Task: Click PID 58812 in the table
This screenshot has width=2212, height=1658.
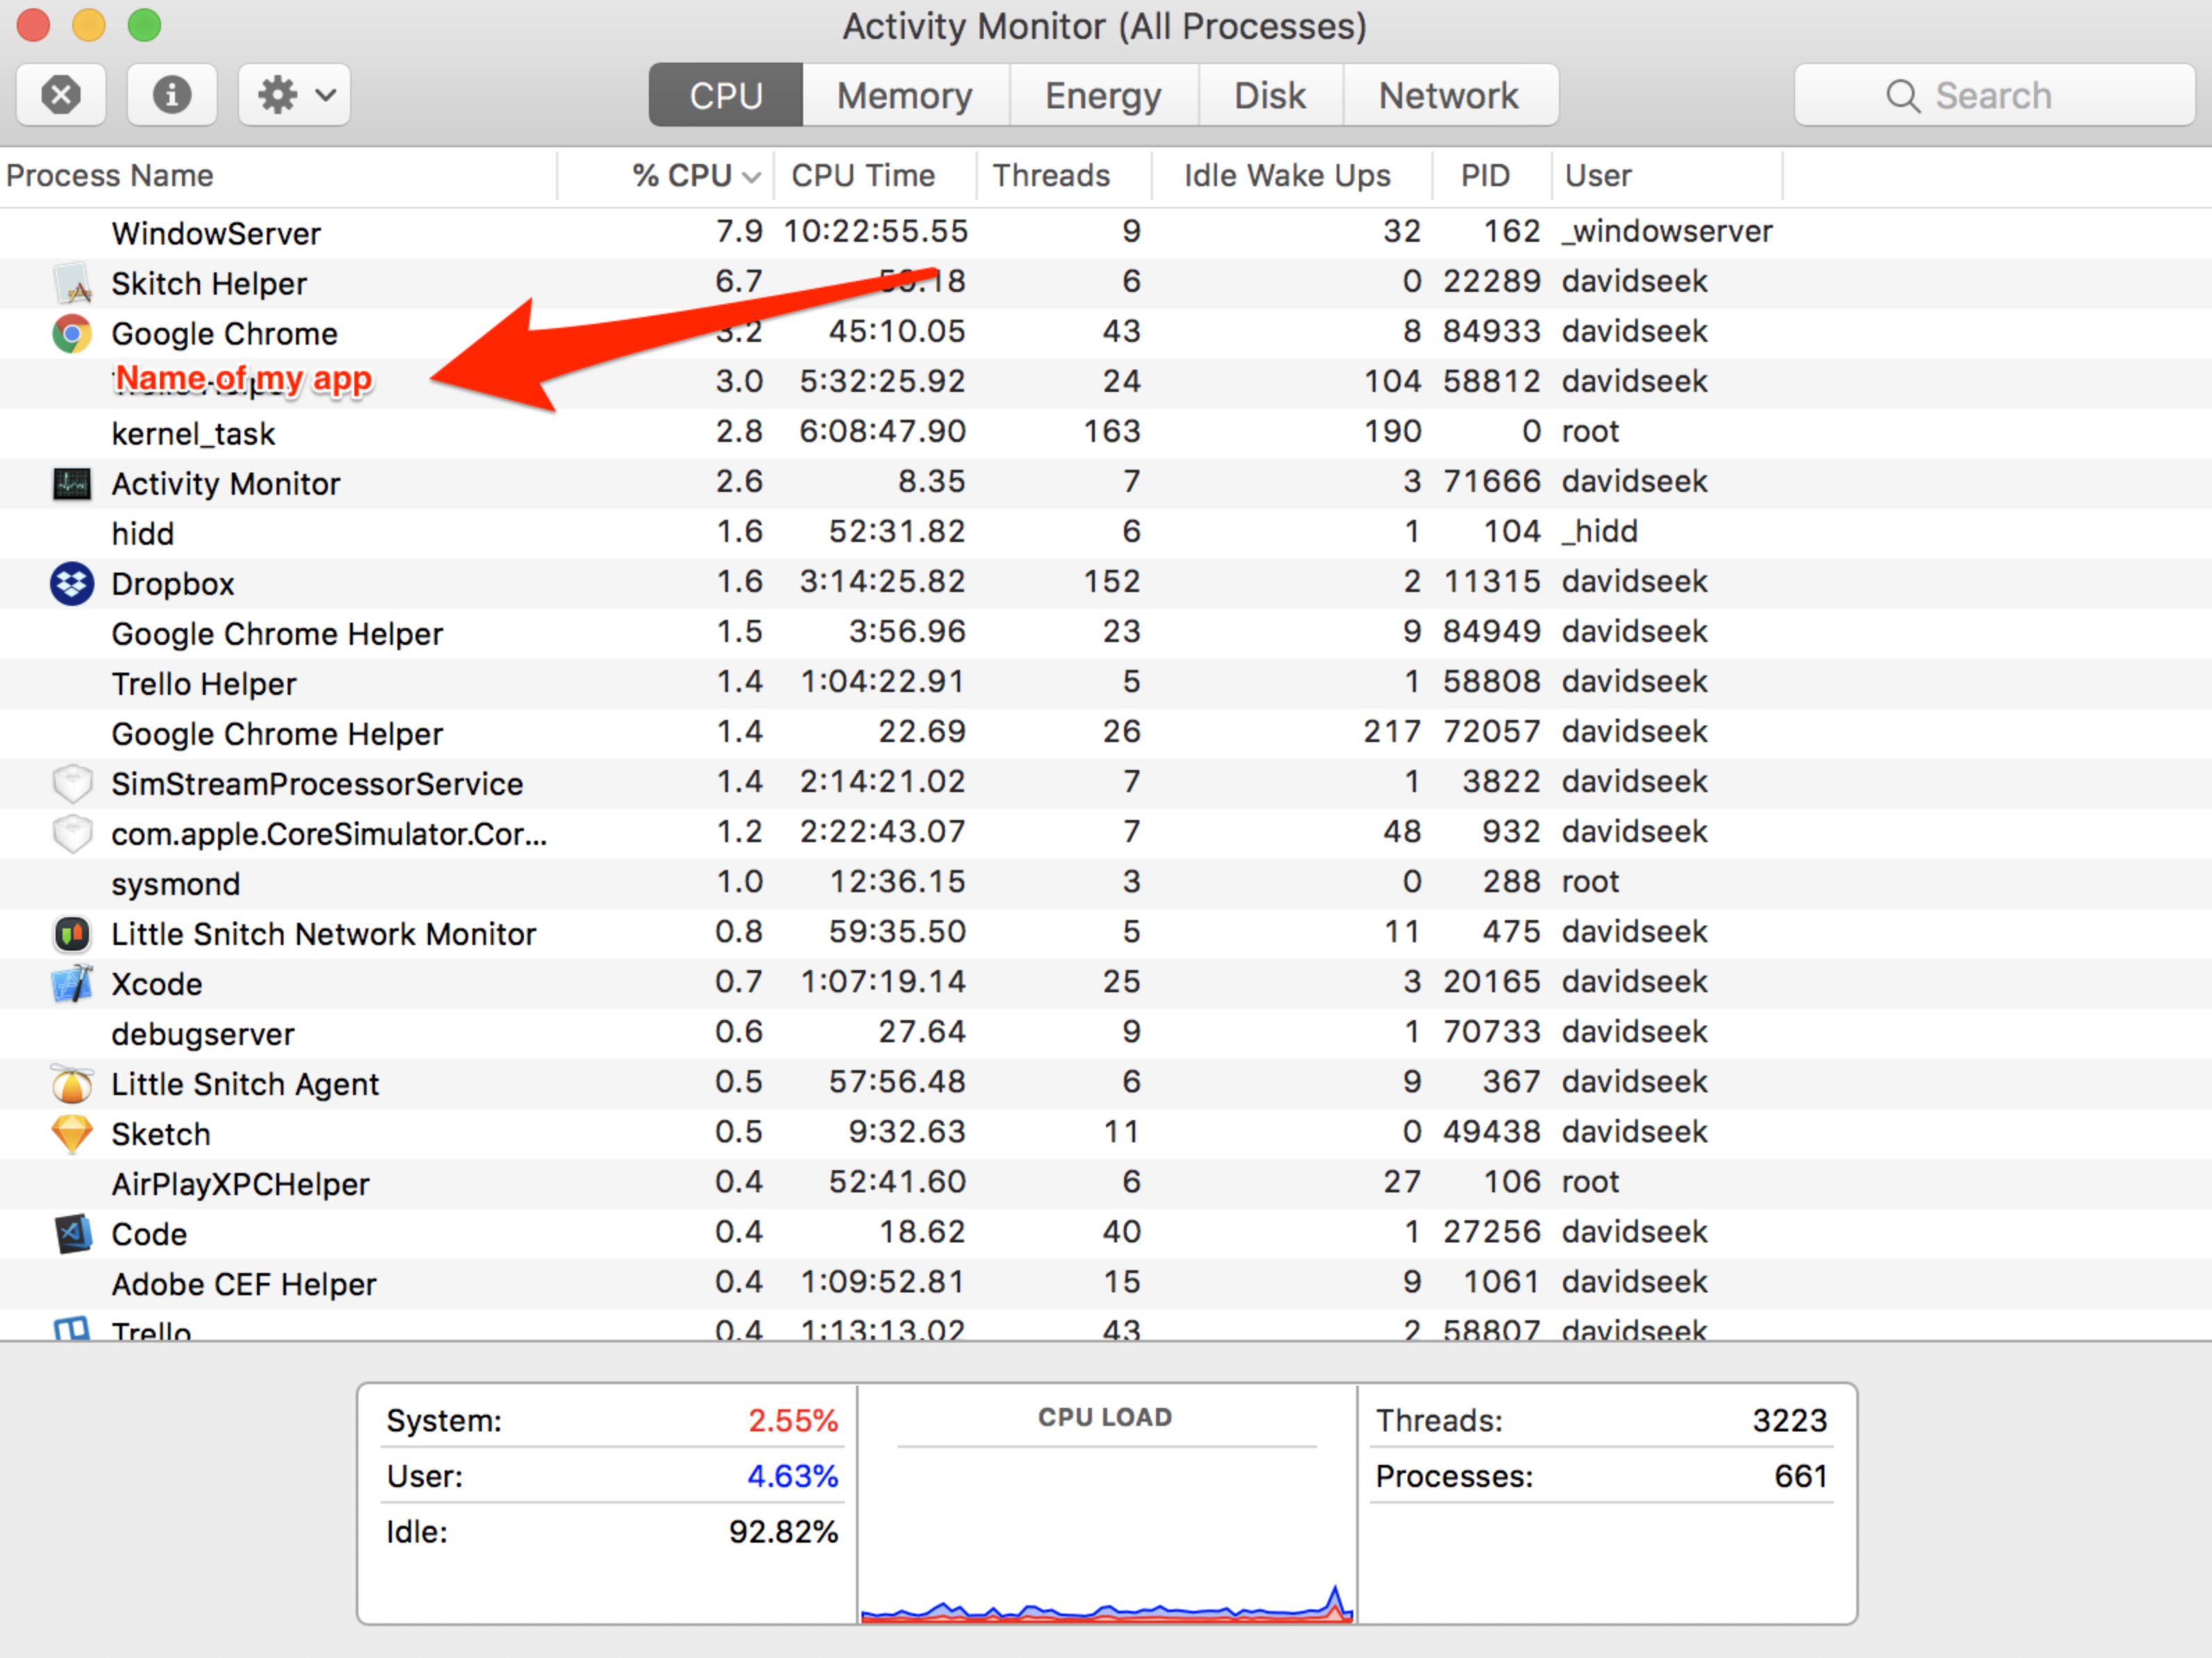Action: pyautogui.click(x=1491, y=381)
